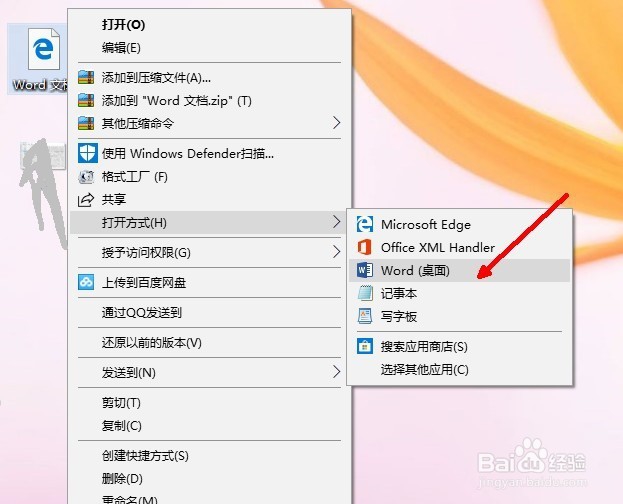This screenshot has height=504, width=623.
Task: Click the share icon beside 共享
Action: click(x=86, y=200)
